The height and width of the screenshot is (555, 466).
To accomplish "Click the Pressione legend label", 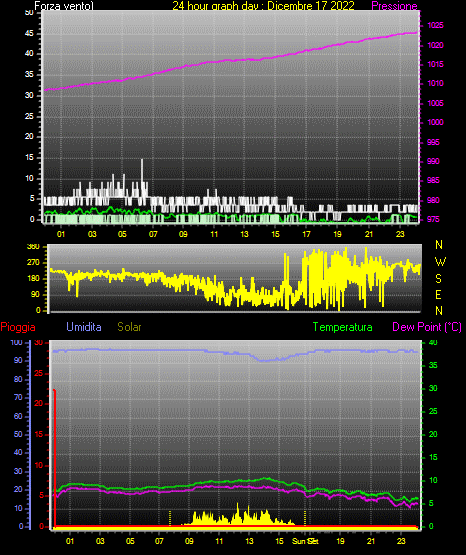I will point(394,6).
